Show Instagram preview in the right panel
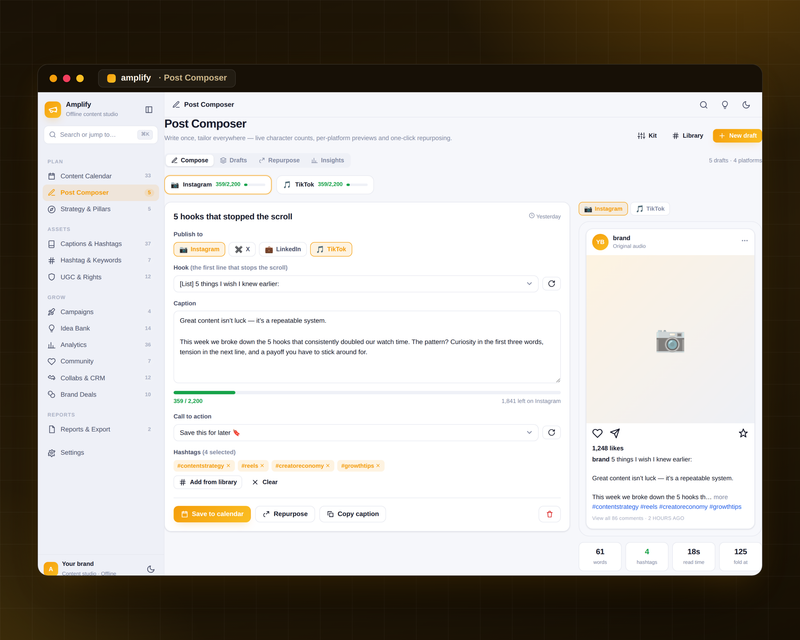The image size is (800, 640). pos(603,209)
